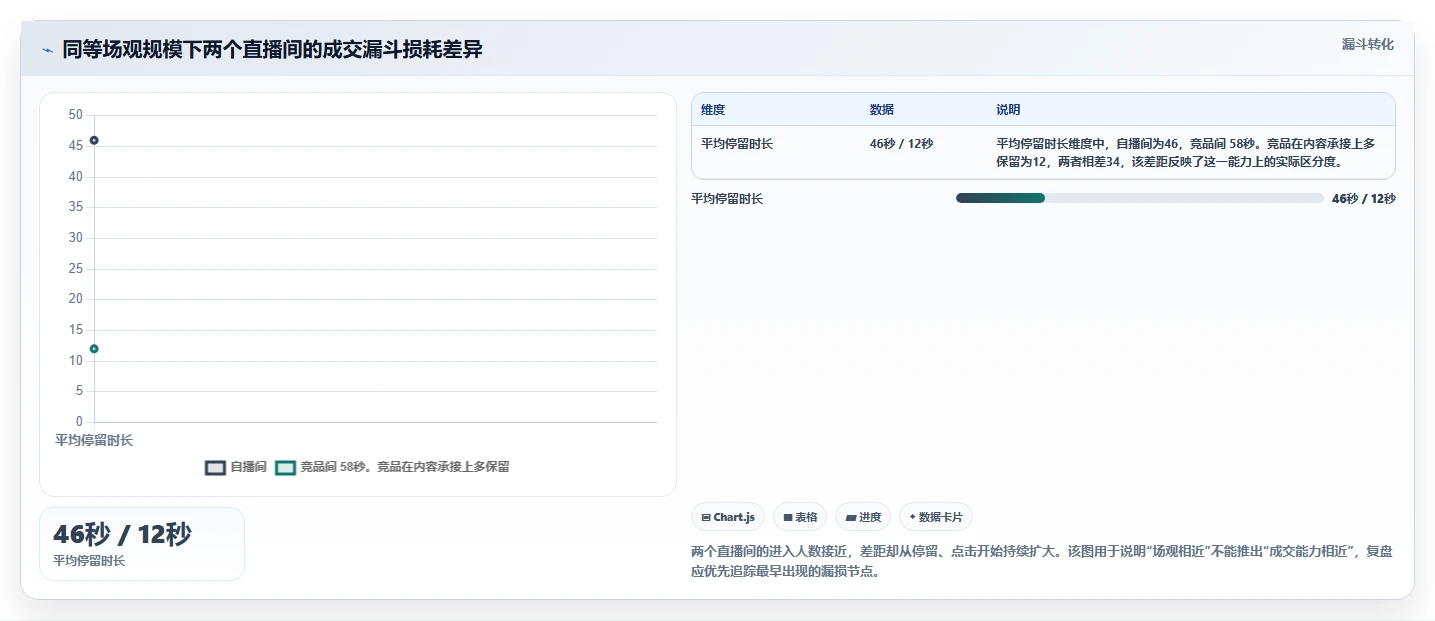This screenshot has height=621, width=1435.
Task: Click the large 46秒 / 12秒 card value
Action: click(x=122, y=534)
